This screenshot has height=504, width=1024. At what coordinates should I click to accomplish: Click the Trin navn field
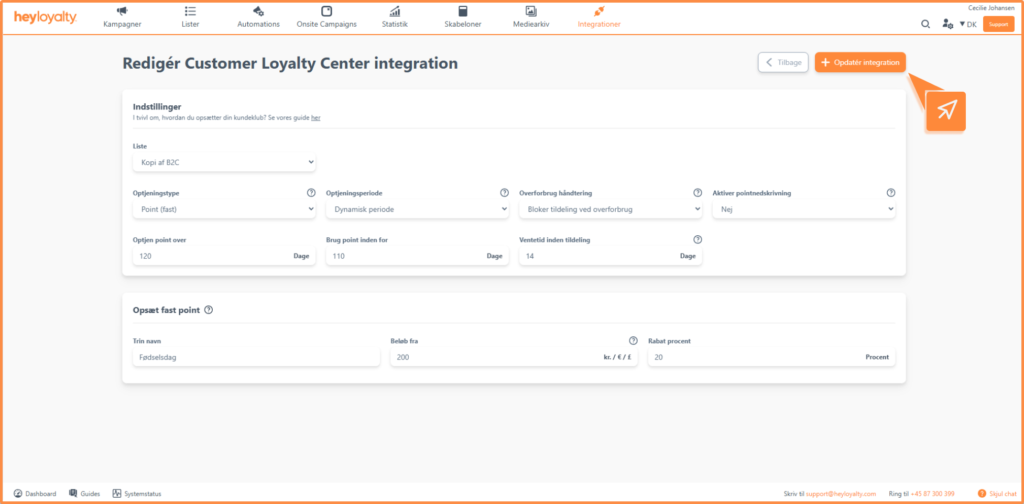[x=256, y=357]
